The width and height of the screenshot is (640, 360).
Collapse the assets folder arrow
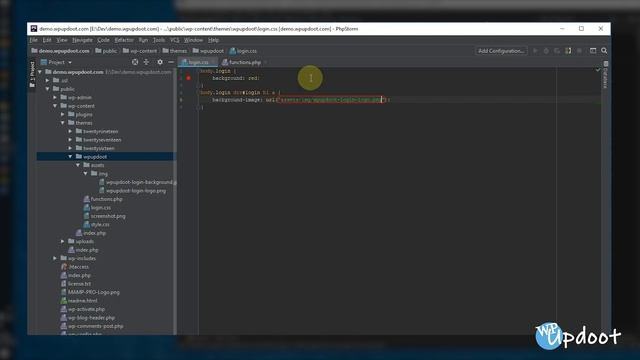point(78,165)
